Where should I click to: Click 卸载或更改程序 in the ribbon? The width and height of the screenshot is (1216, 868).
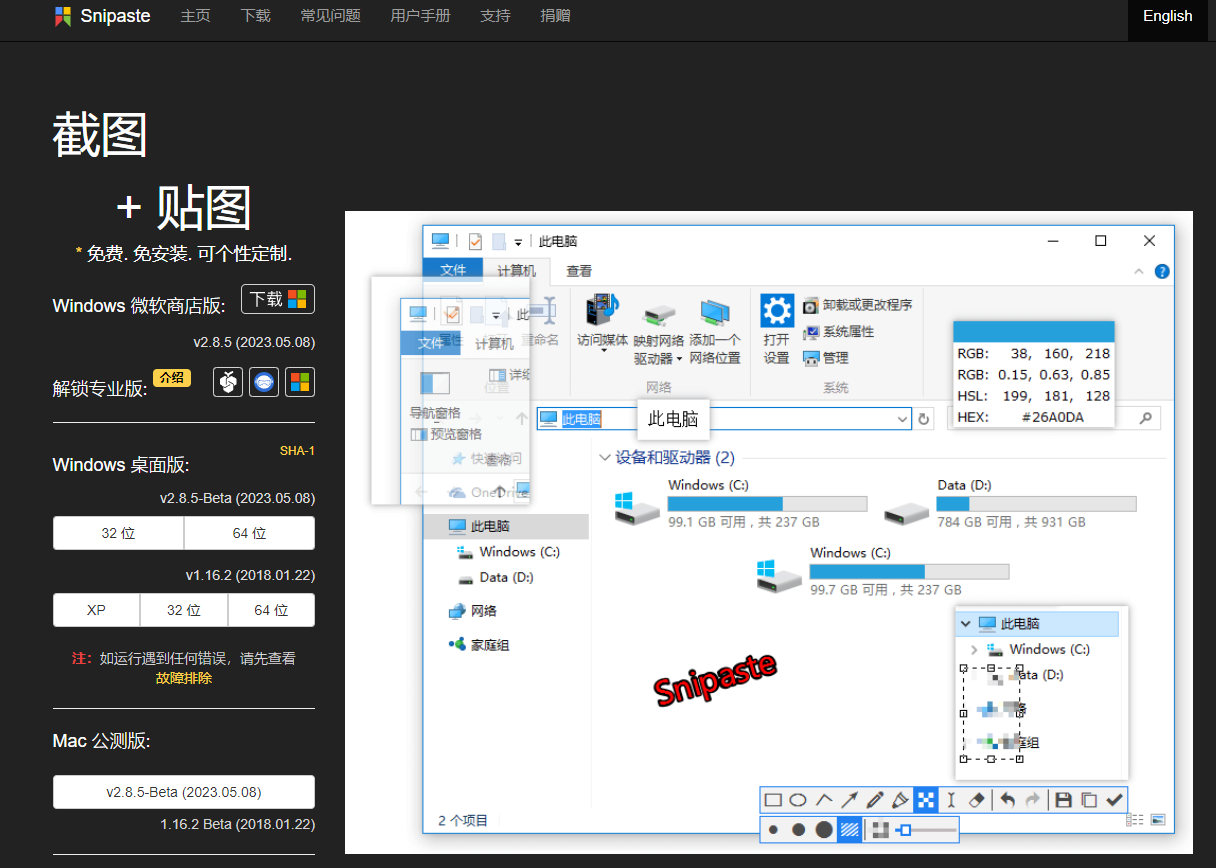(857, 305)
